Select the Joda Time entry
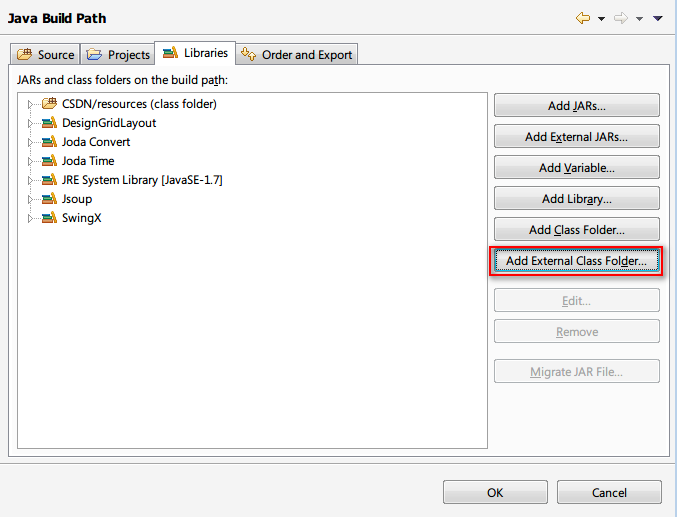Screen dimensions: 678x517 pyautogui.click(x=88, y=161)
